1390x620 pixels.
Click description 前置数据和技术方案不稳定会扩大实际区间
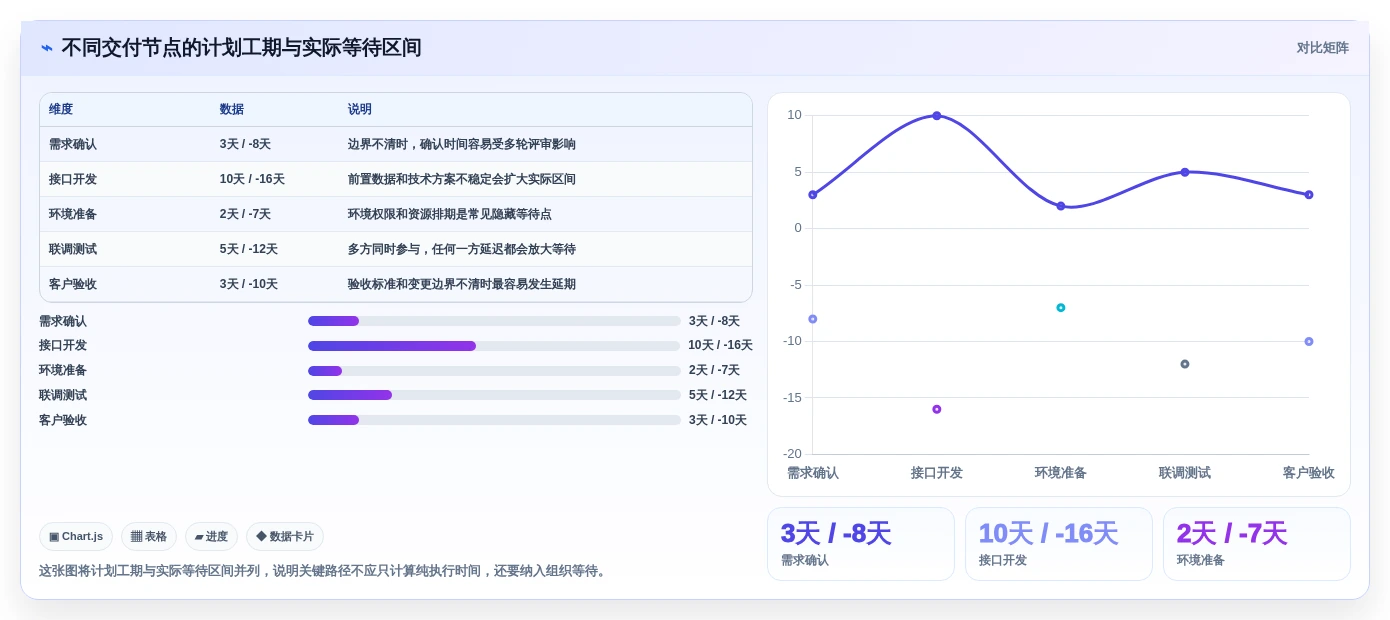(x=462, y=179)
